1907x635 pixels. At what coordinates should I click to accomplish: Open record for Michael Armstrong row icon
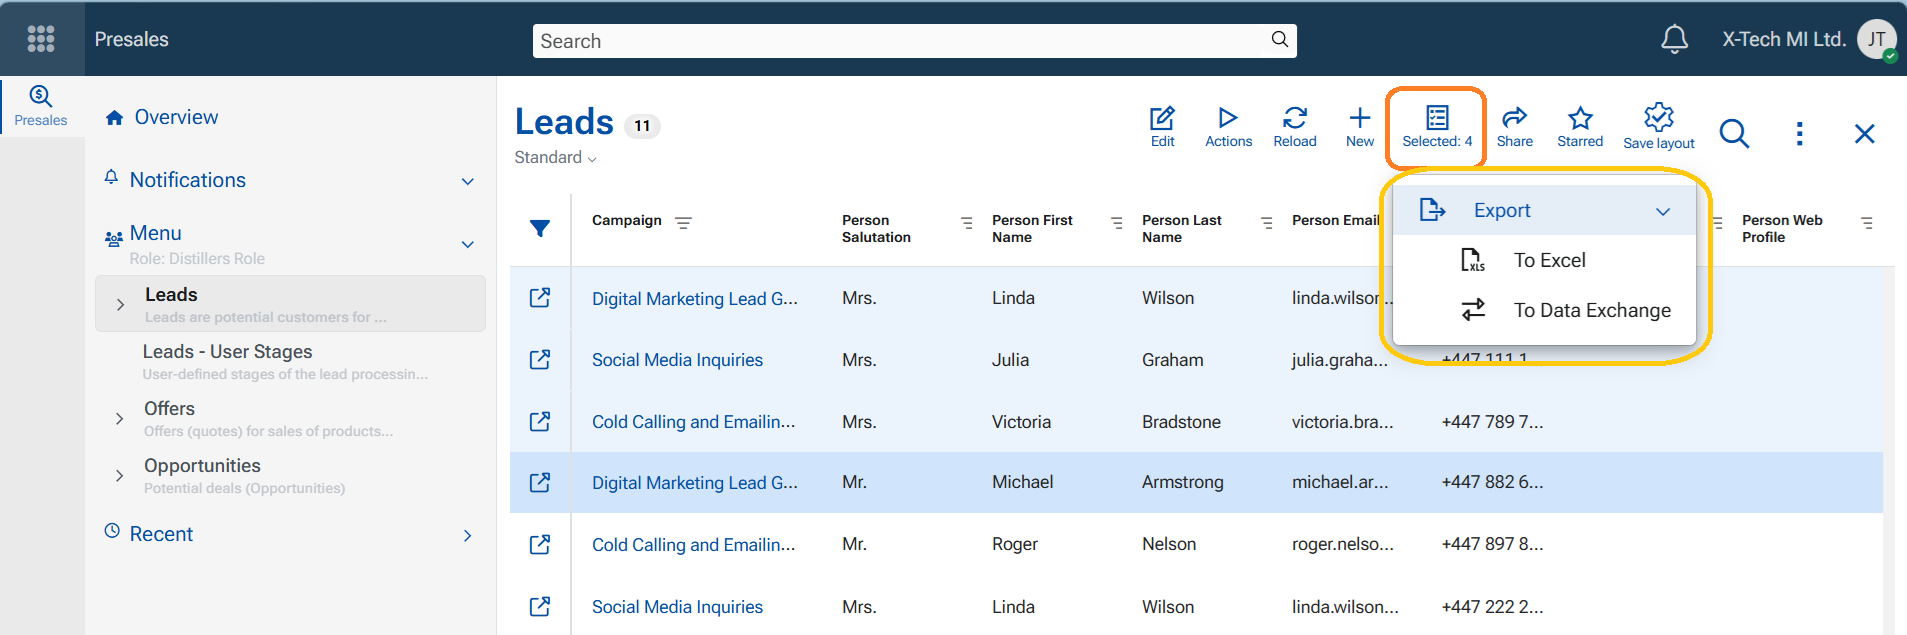click(x=540, y=483)
